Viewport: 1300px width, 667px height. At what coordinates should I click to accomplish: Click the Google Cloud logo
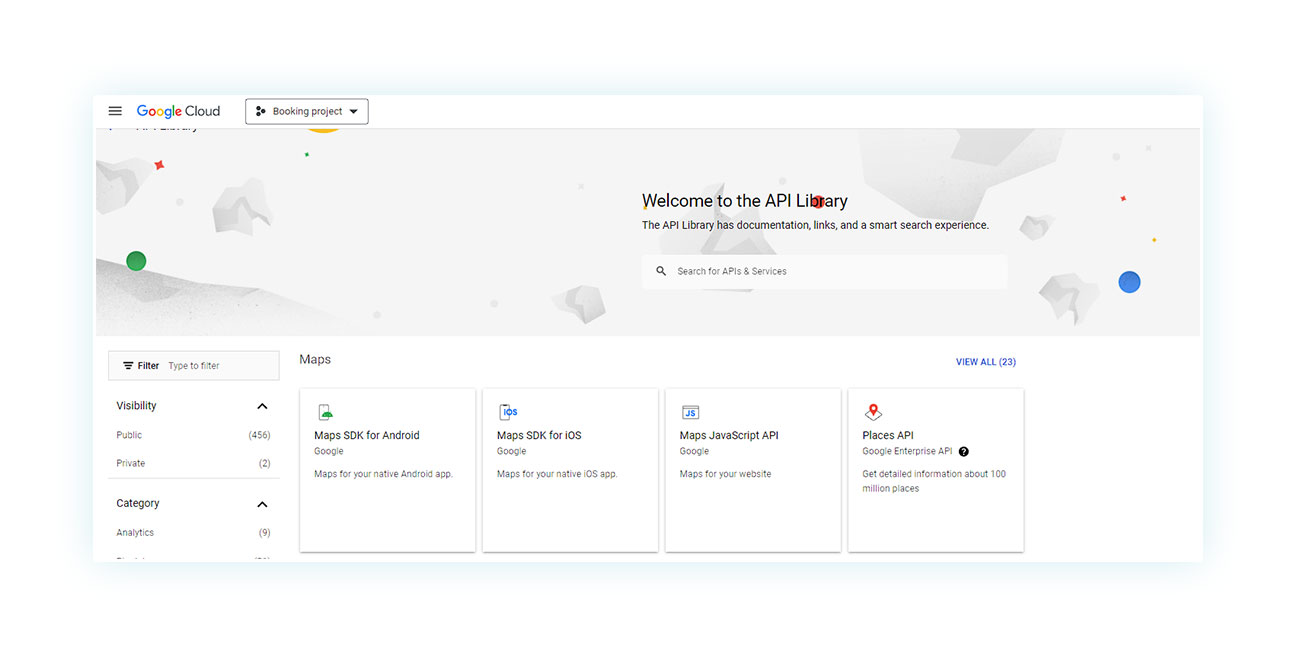click(x=178, y=111)
